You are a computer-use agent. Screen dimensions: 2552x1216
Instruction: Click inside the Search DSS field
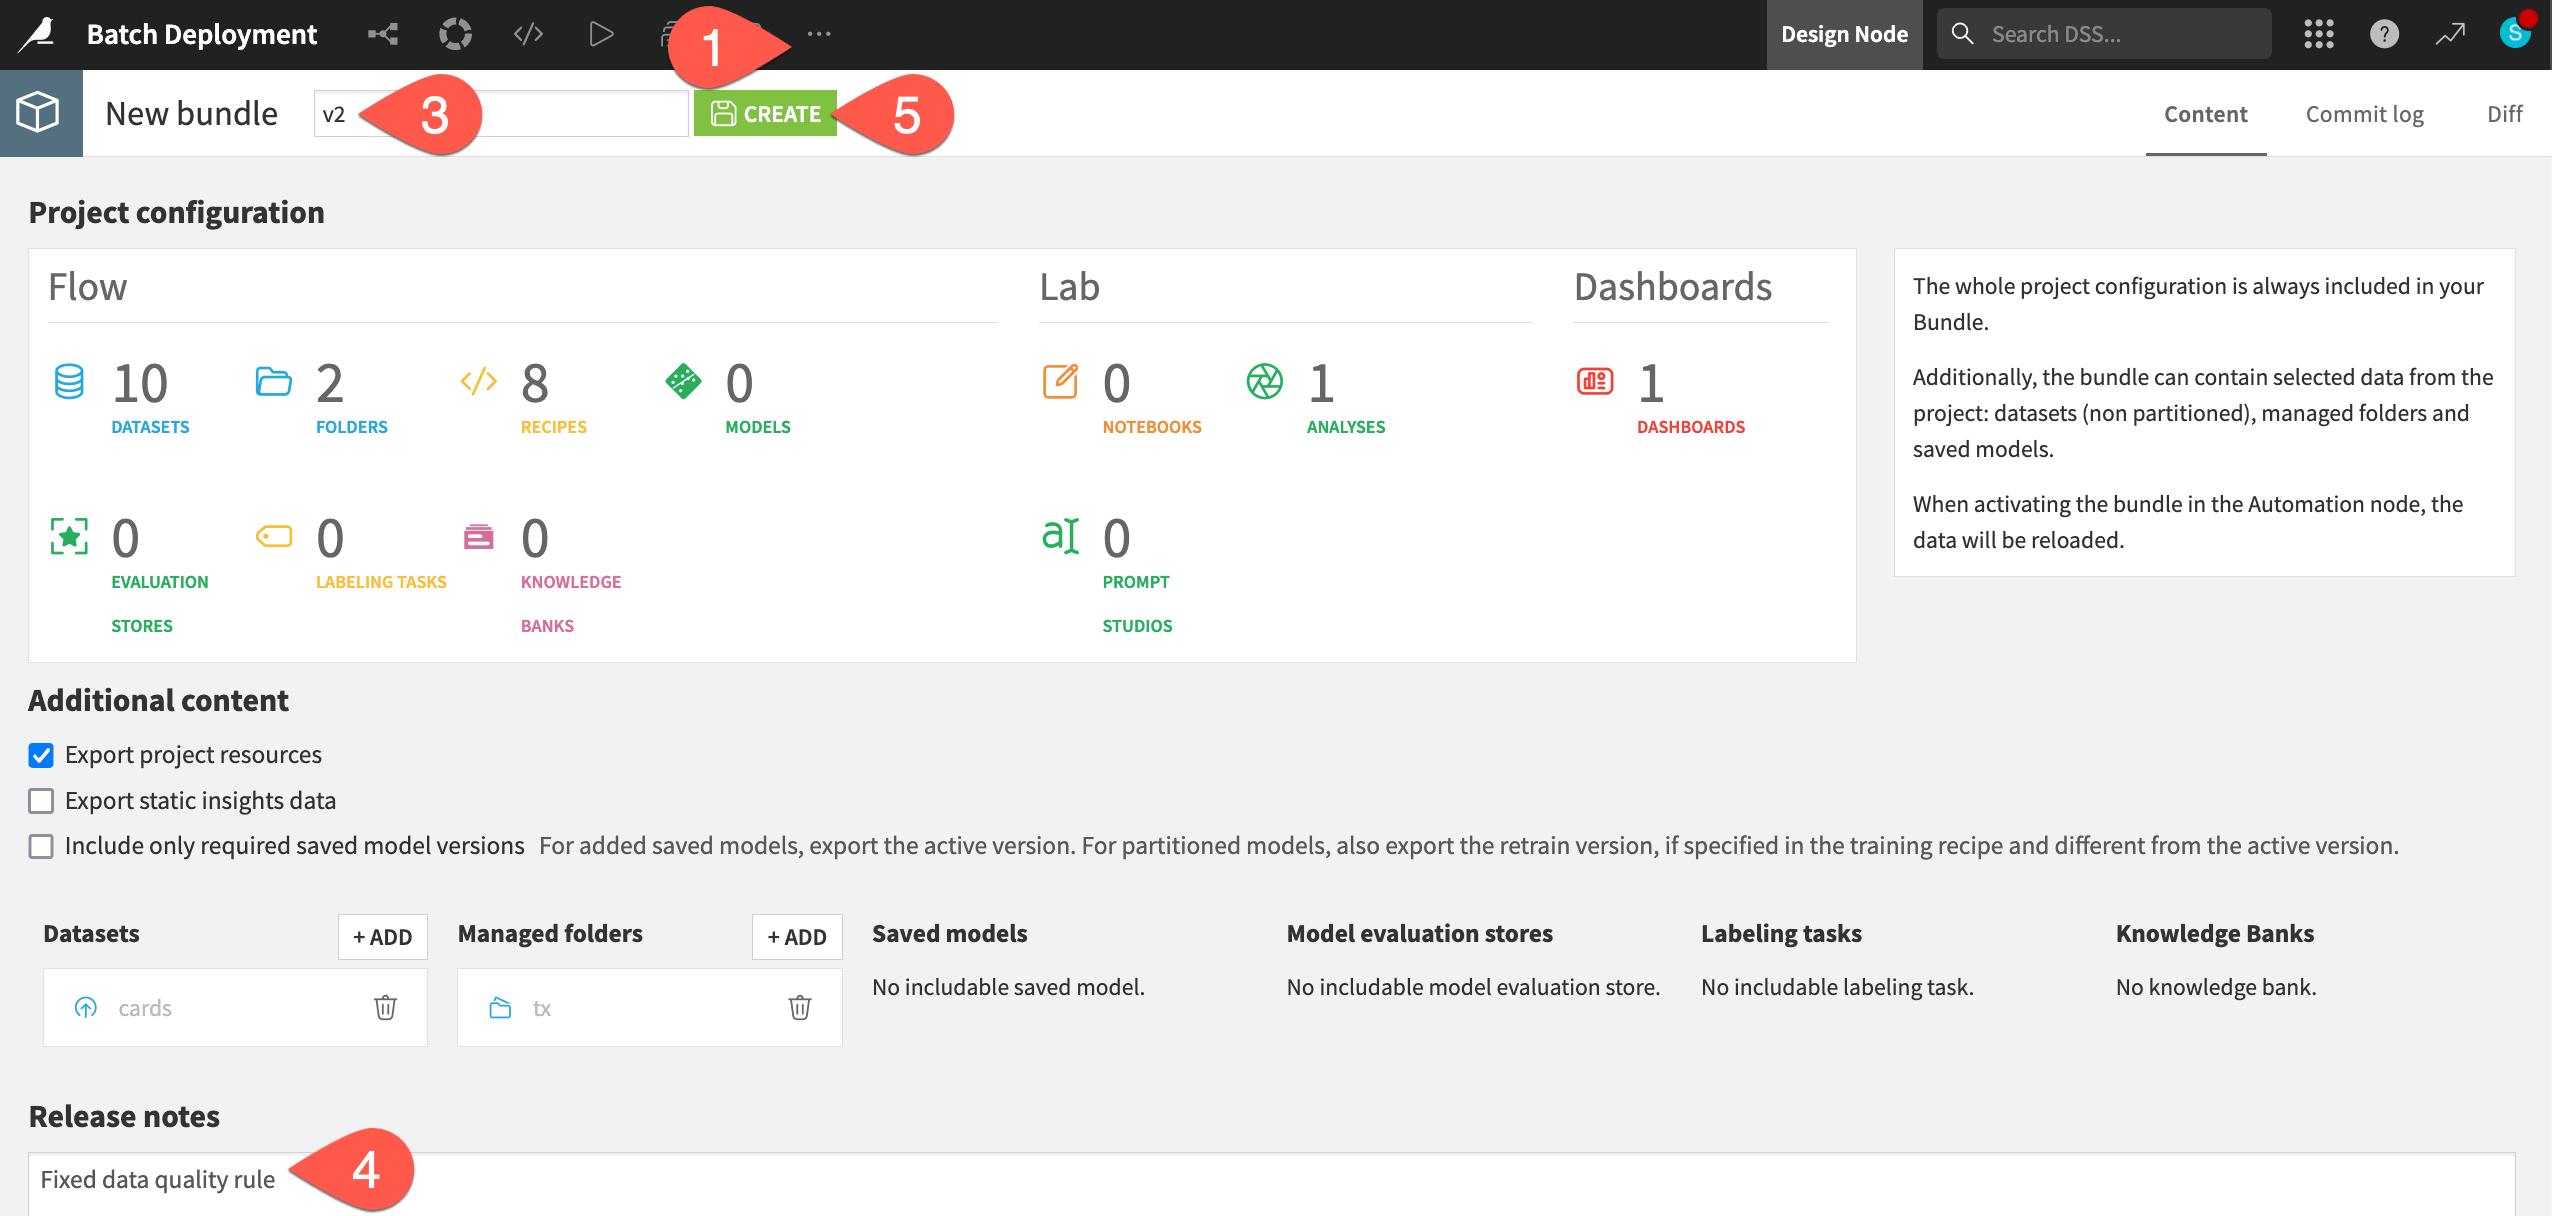click(x=2100, y=32)
